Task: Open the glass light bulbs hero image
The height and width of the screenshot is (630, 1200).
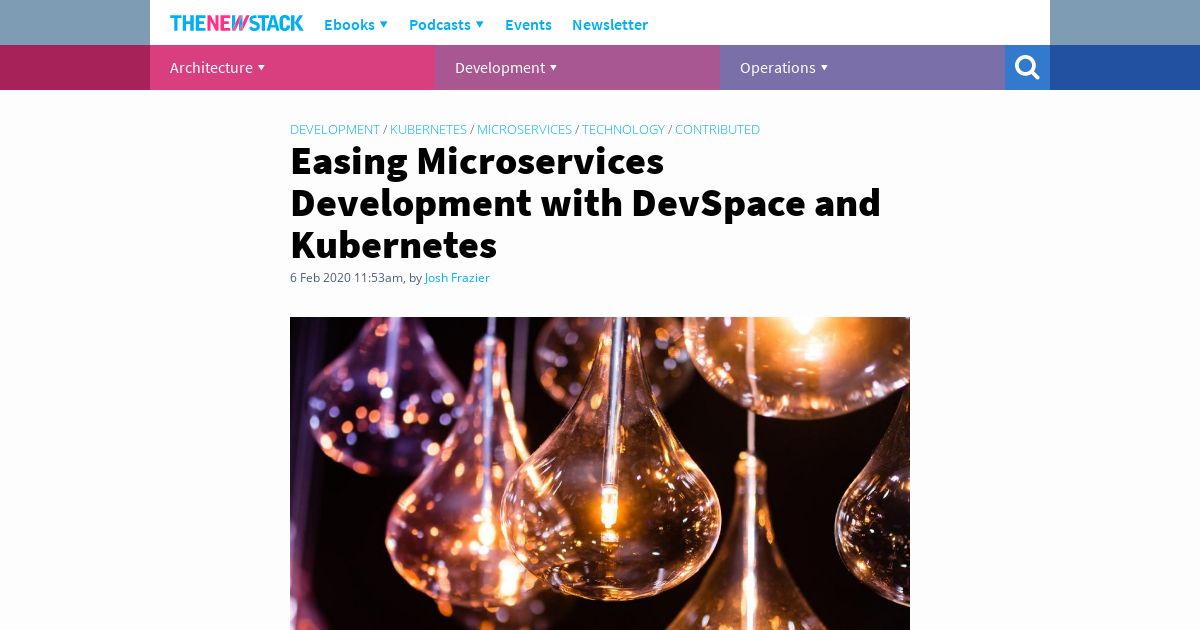Action: click(x=600, y=473)
